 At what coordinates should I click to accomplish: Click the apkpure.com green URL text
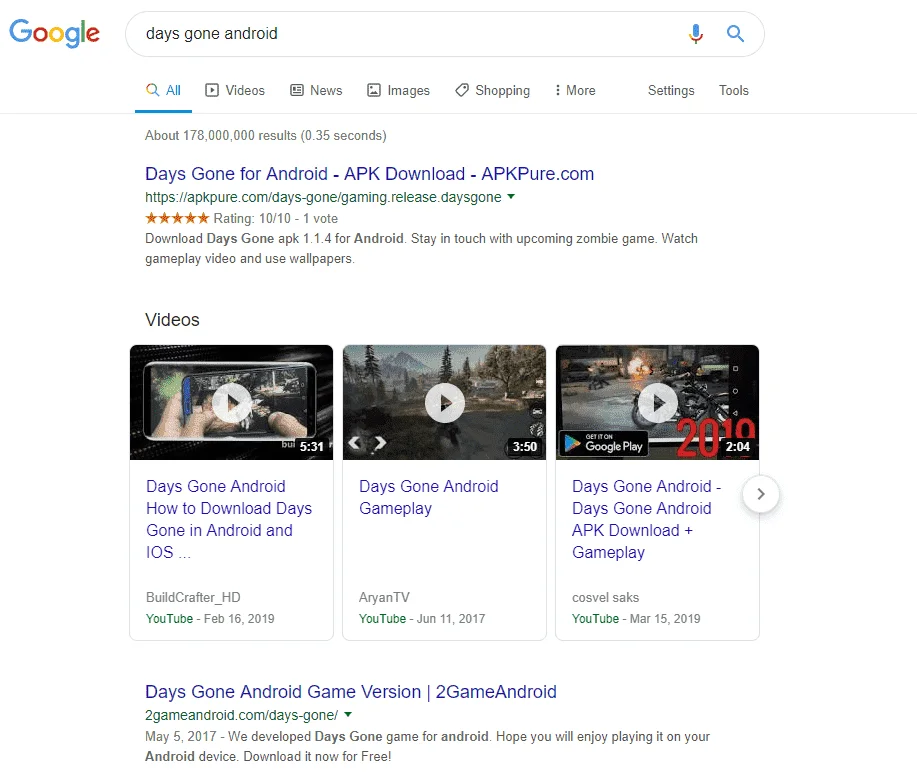(x=323, y=197)
